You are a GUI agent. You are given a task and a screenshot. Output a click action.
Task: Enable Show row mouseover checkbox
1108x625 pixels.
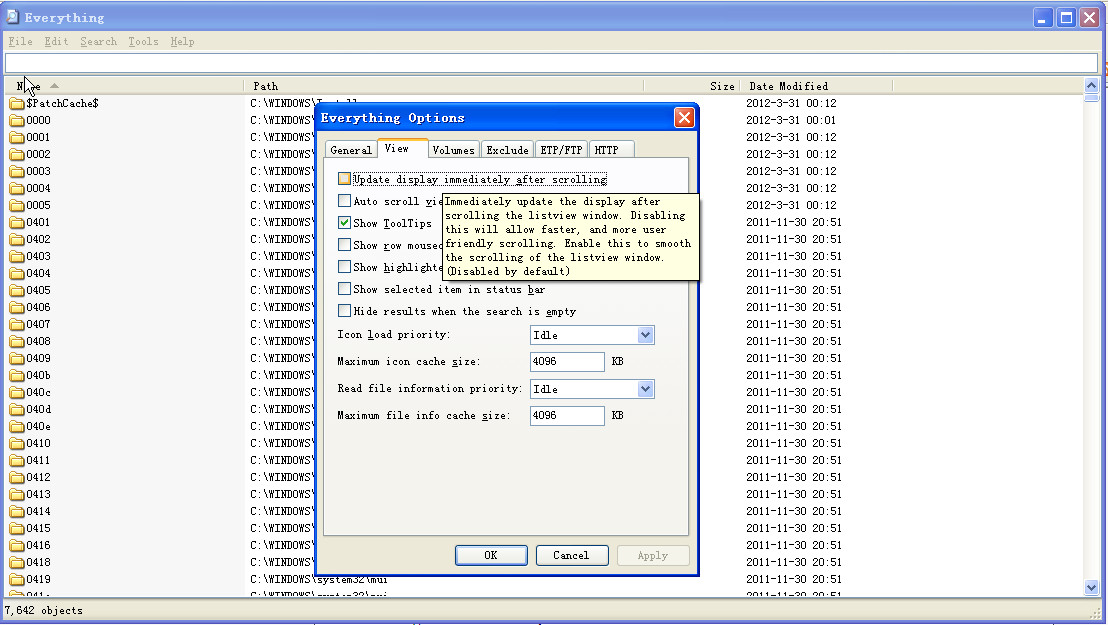344,245
